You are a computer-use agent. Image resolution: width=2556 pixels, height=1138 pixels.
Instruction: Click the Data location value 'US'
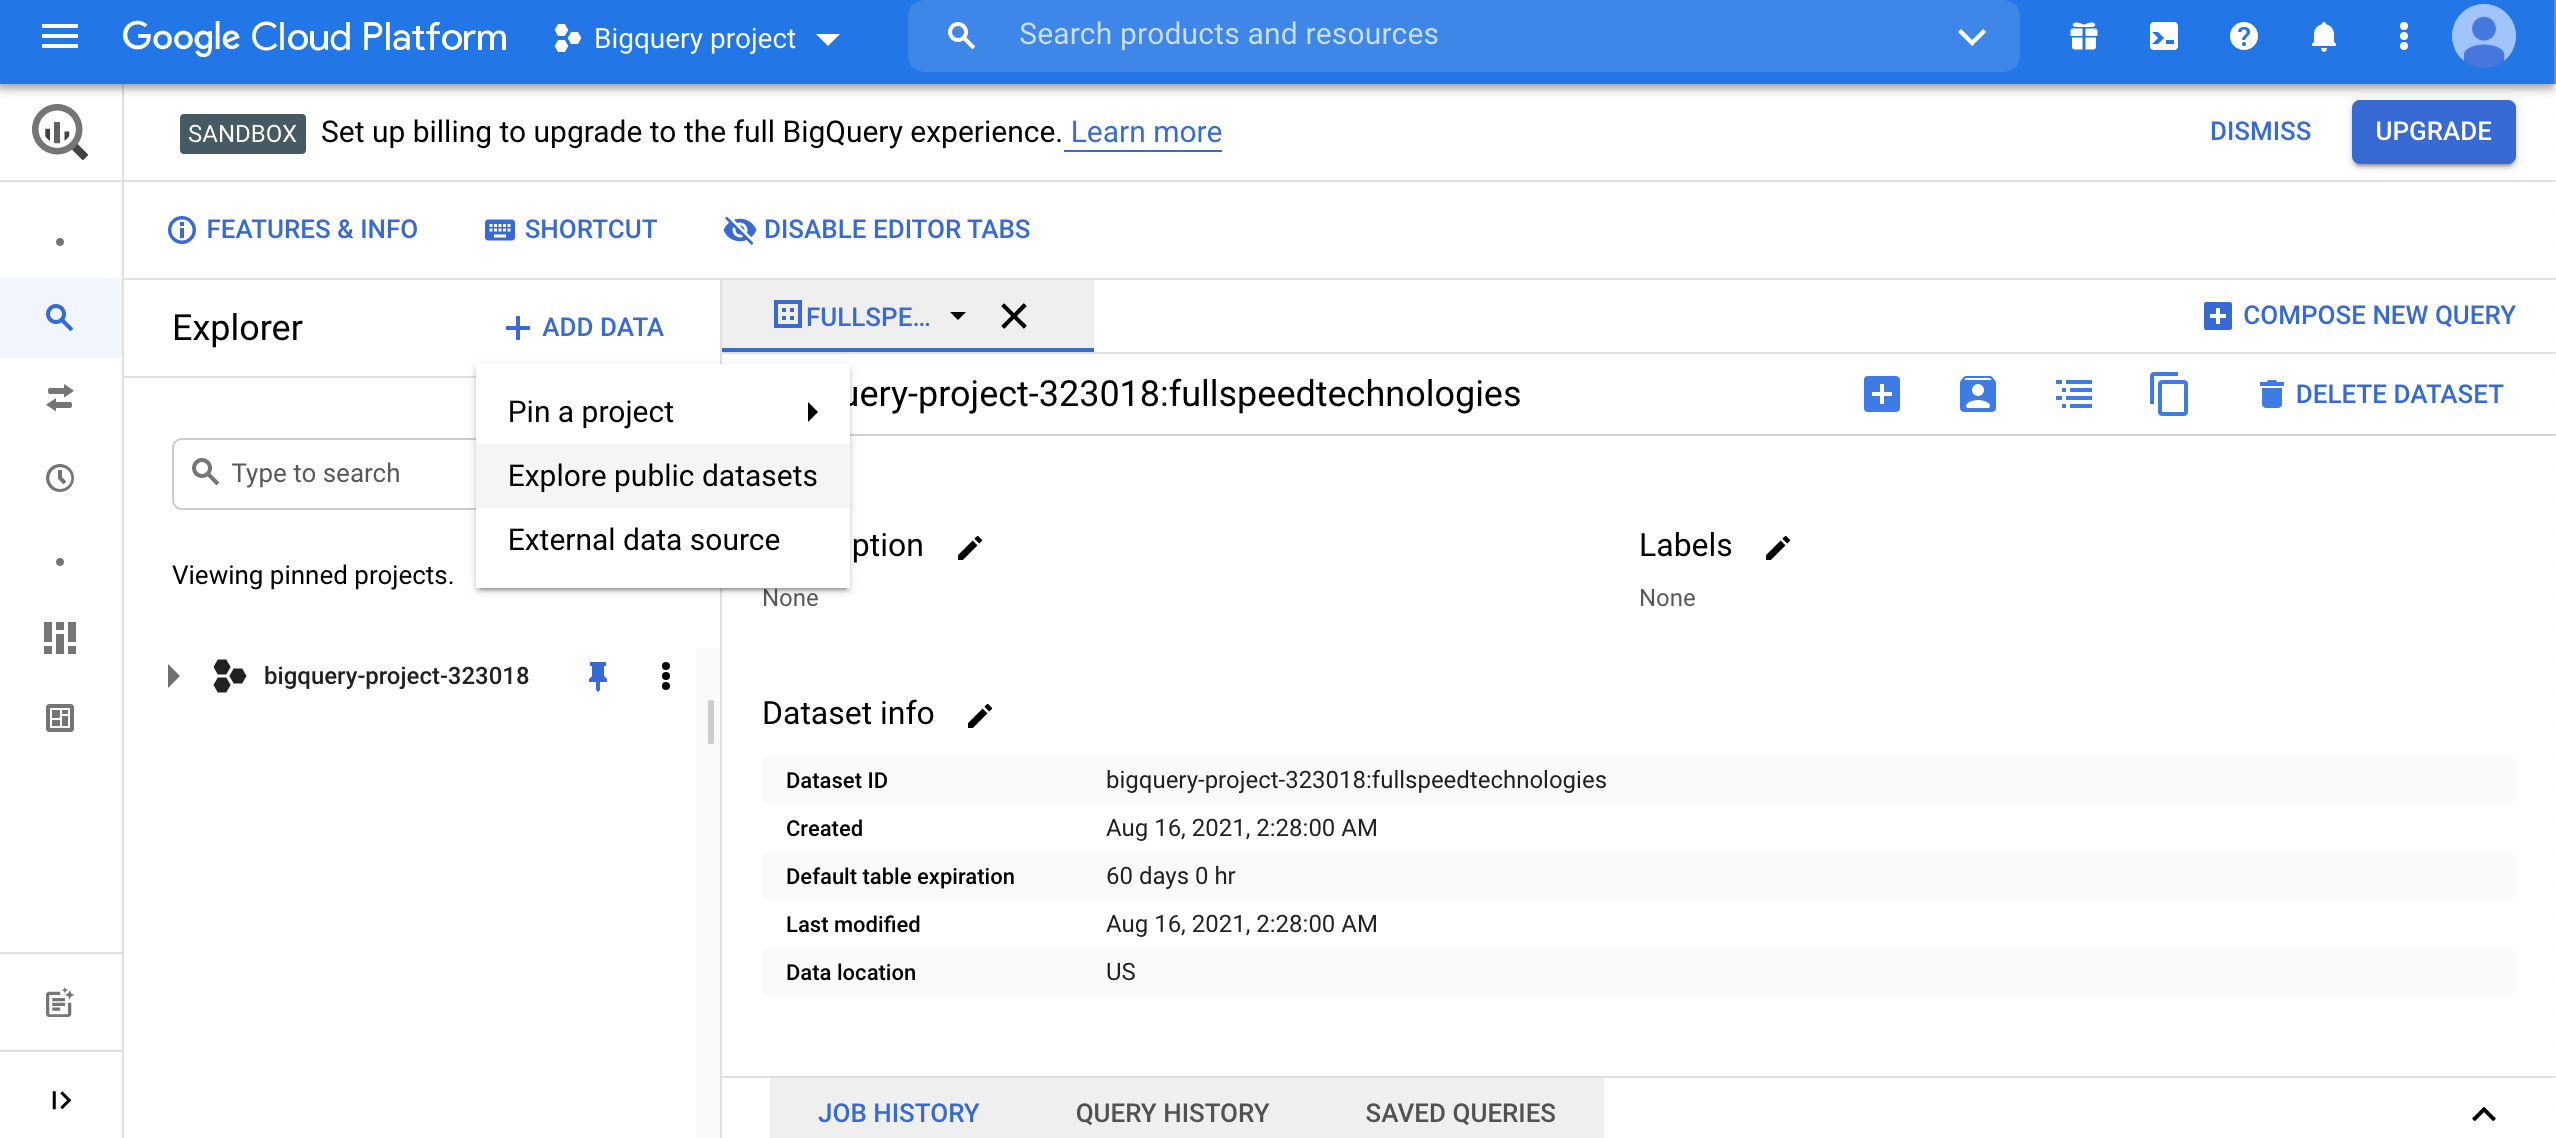tap(1120, 972)
